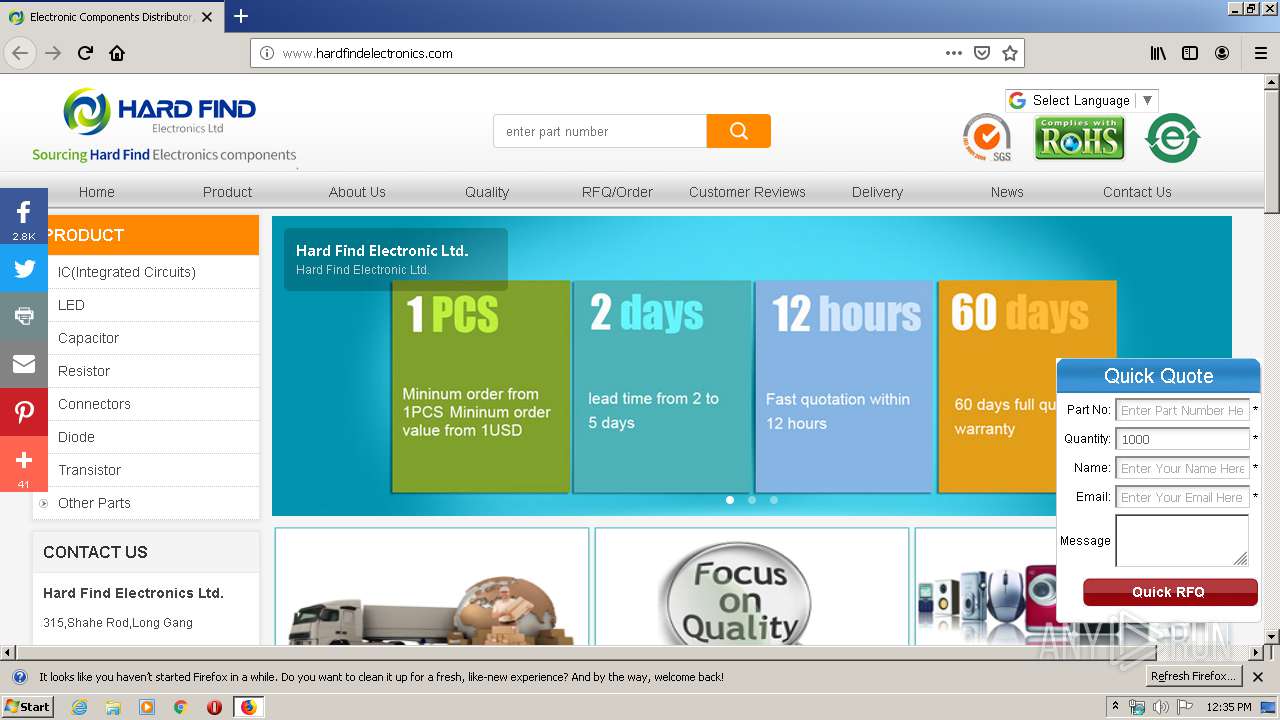Click the Hard Find Electronics logo

point(164,125)
